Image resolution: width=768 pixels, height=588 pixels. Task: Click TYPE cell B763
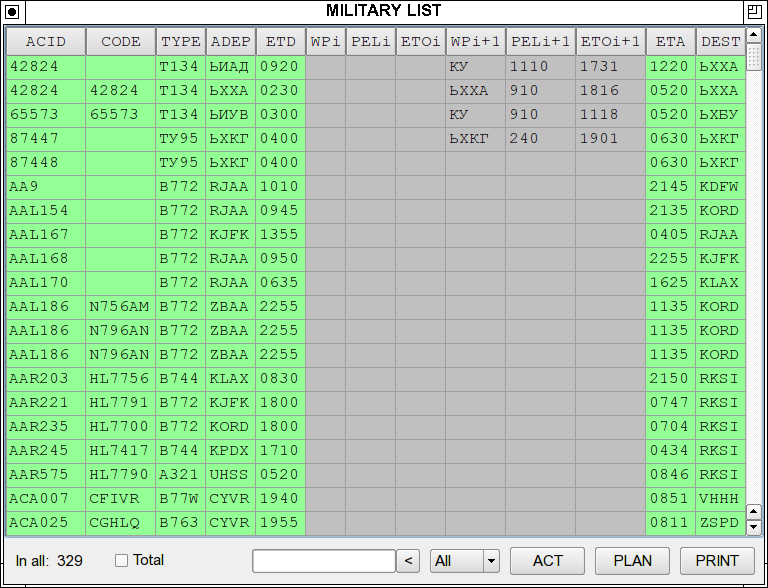point(181,523)
